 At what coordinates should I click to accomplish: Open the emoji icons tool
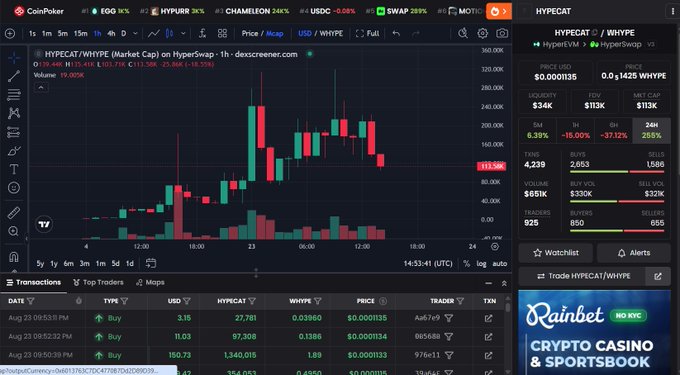pos(14,188)
